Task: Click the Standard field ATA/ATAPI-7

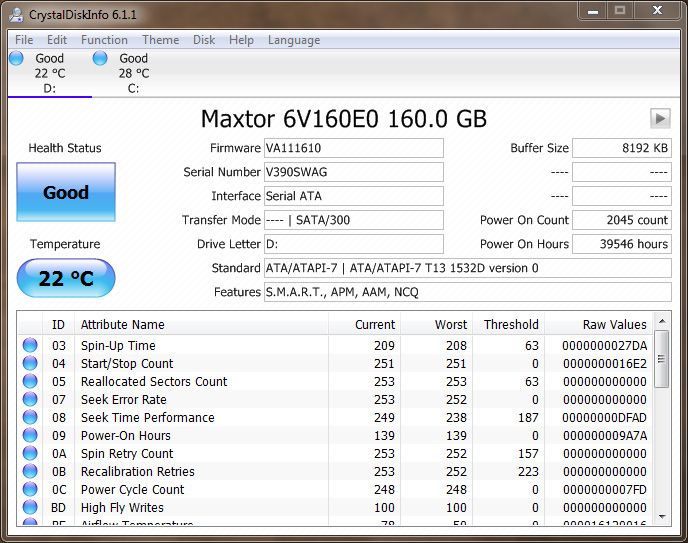Action: [468, 268]
